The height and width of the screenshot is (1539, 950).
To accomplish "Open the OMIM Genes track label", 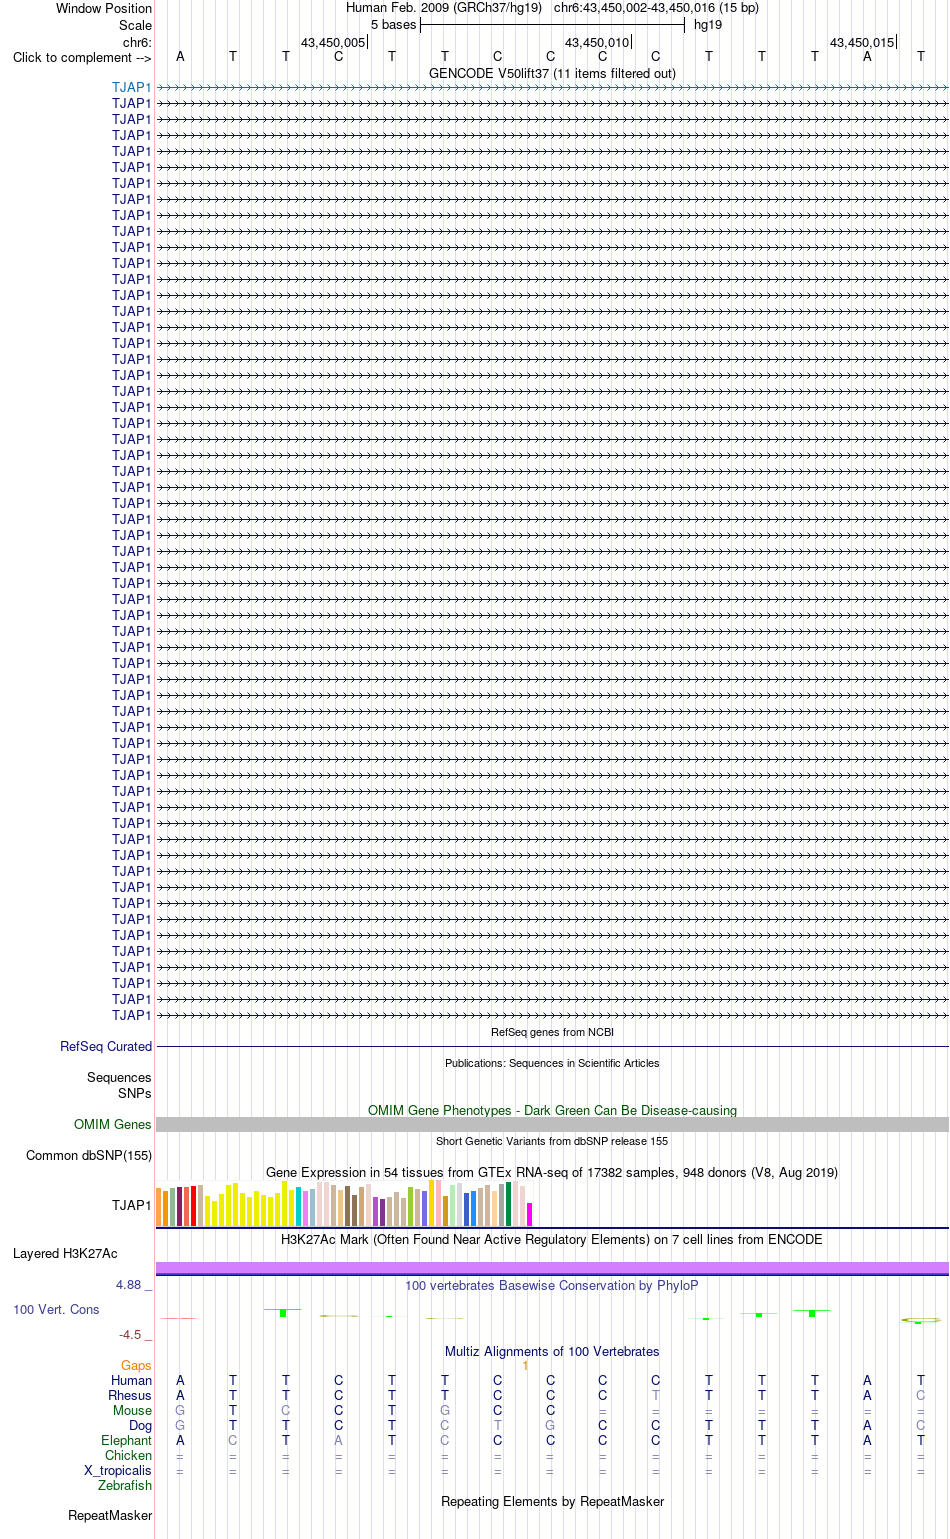I will tap(113, 1124).
